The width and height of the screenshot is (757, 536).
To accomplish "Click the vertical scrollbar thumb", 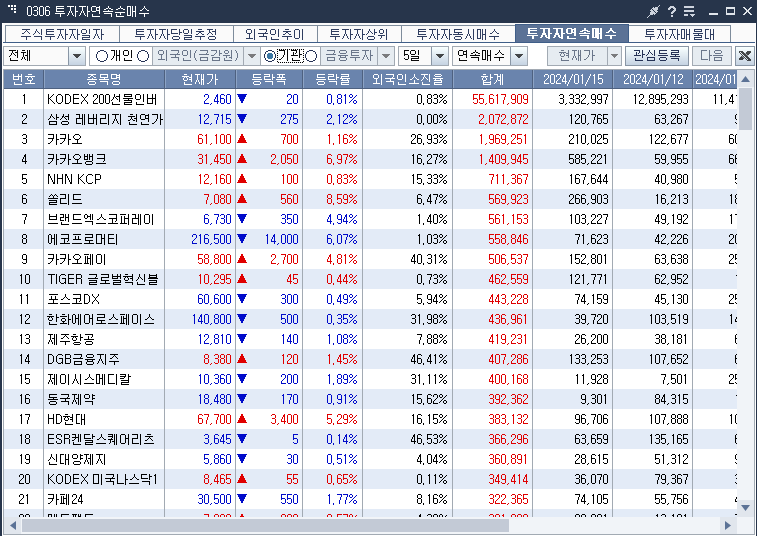I will click(x=745, y=108).
